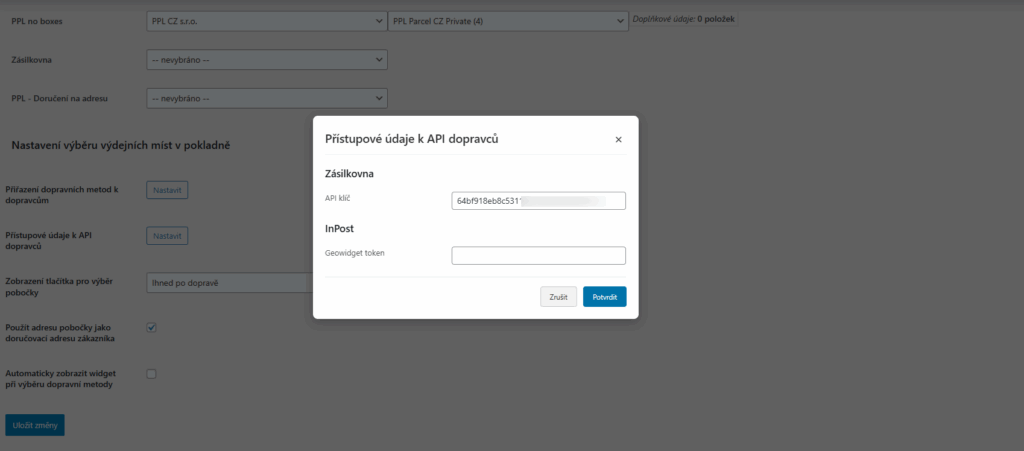Click the InPost heading in dialog
Viewport: 1024px width, 451px height.
tap(340, 228)
